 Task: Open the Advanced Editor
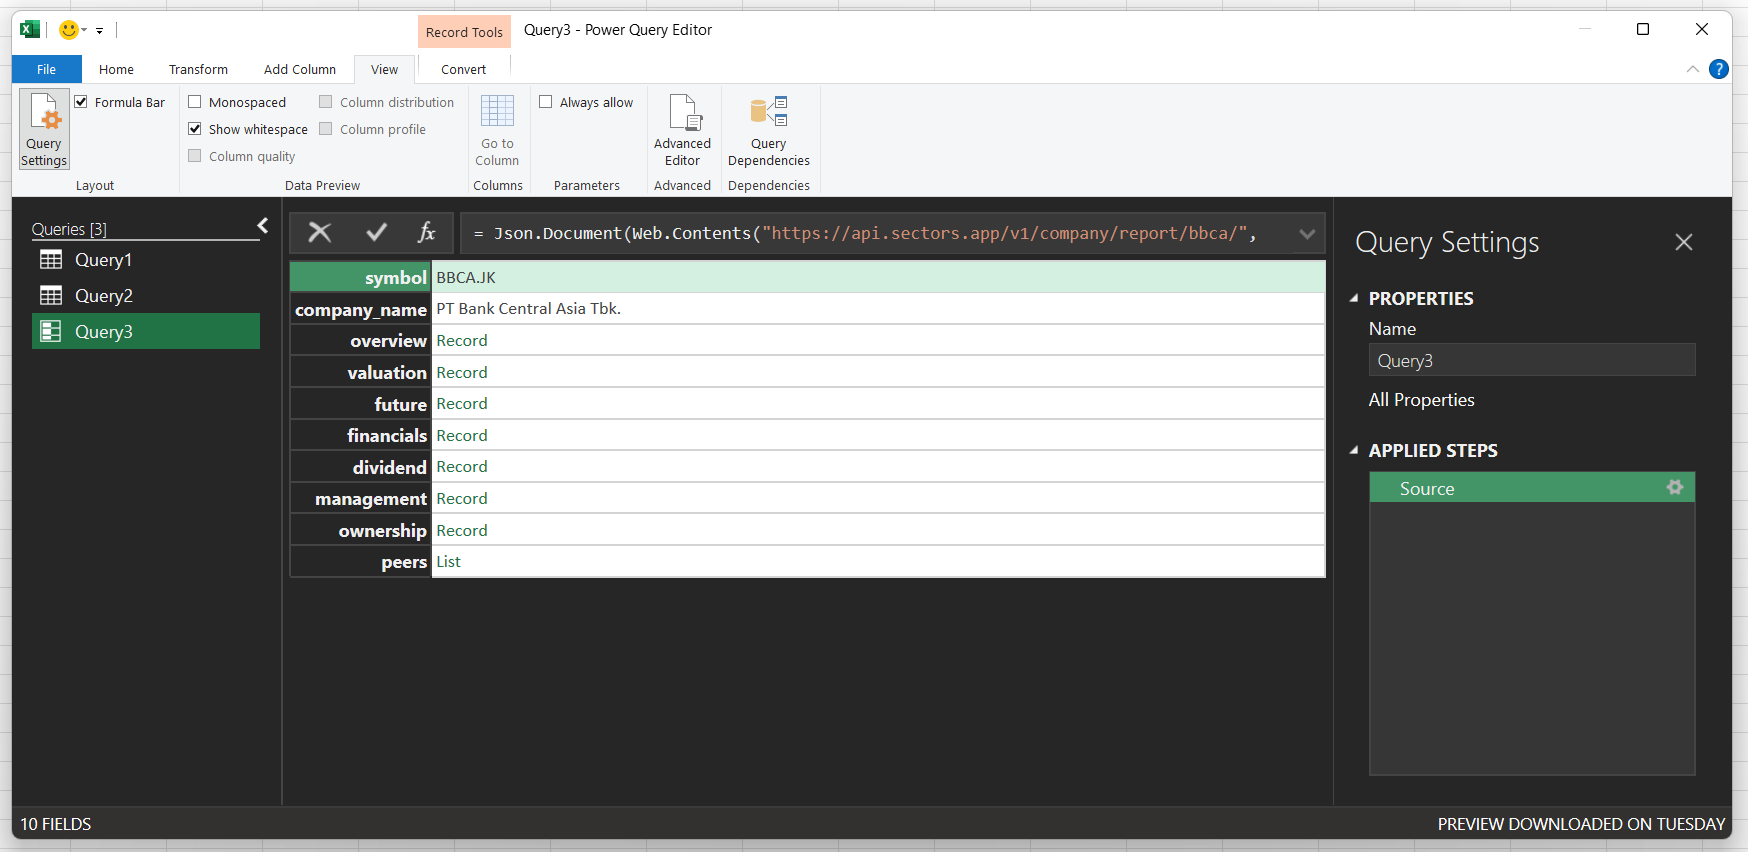682,130
